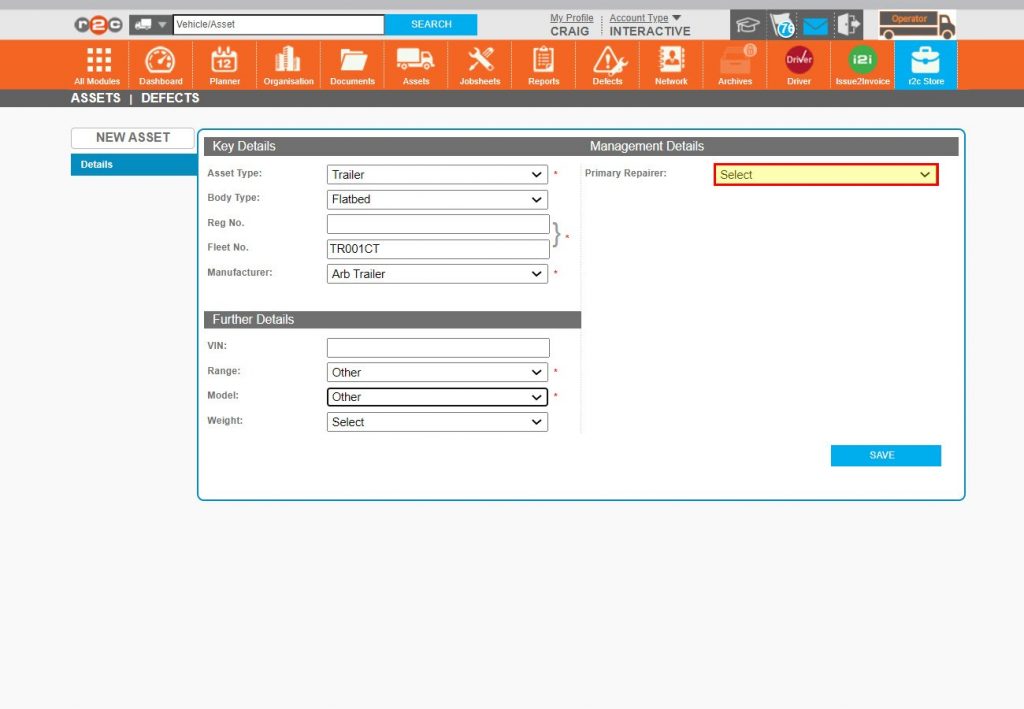The width and height of the screenshot is (1024, 709).
Task: Go to the Dashboard gauge icon
Action: tap(160, 61)
